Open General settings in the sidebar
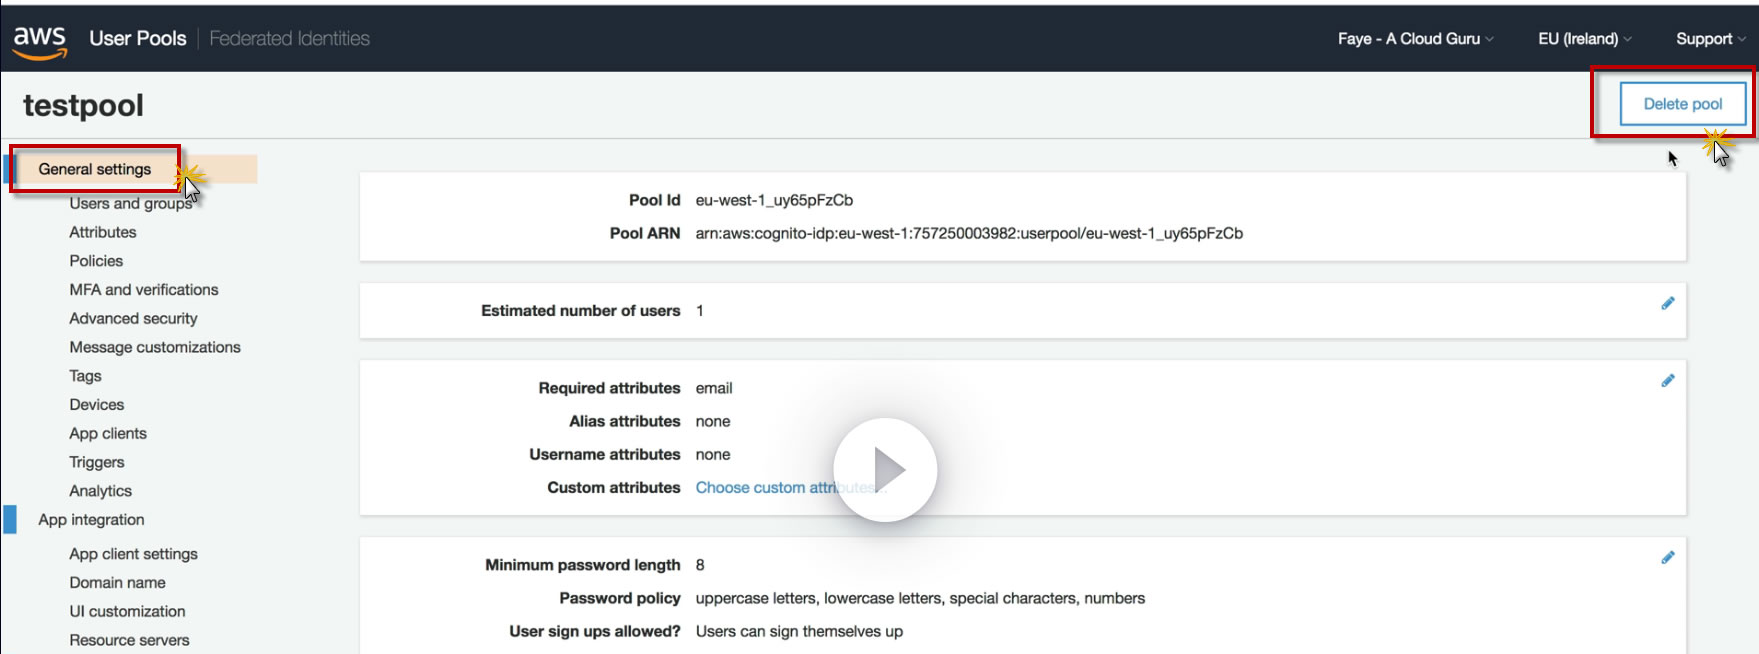Viewport: 1759px width, 654px height. point(95,169)
